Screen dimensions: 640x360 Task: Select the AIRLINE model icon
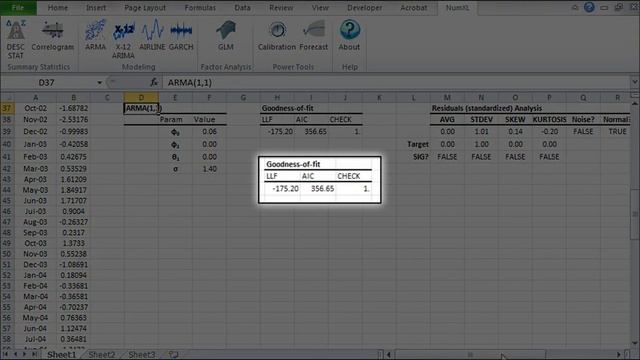pos(152,36)
